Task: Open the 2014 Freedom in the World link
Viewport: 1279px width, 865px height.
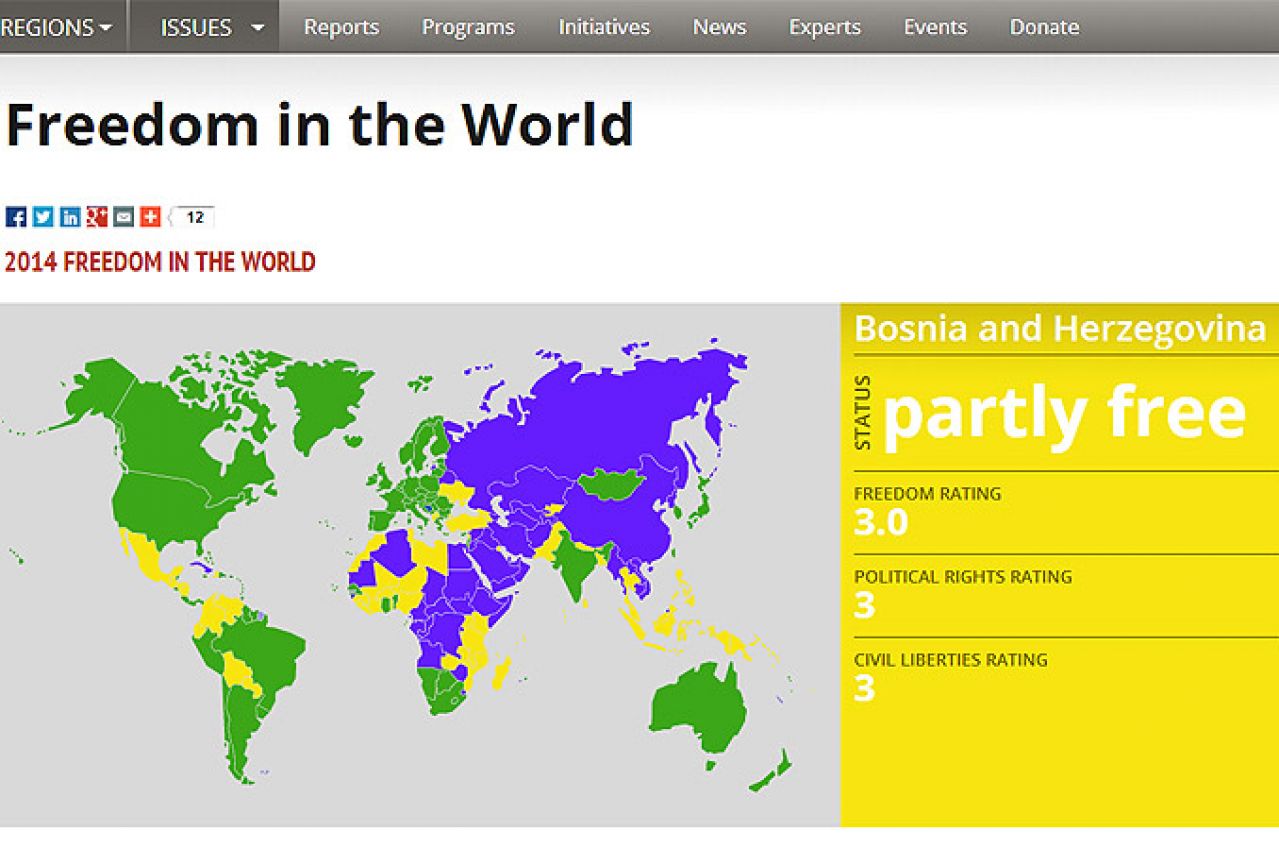Action: 160,262
